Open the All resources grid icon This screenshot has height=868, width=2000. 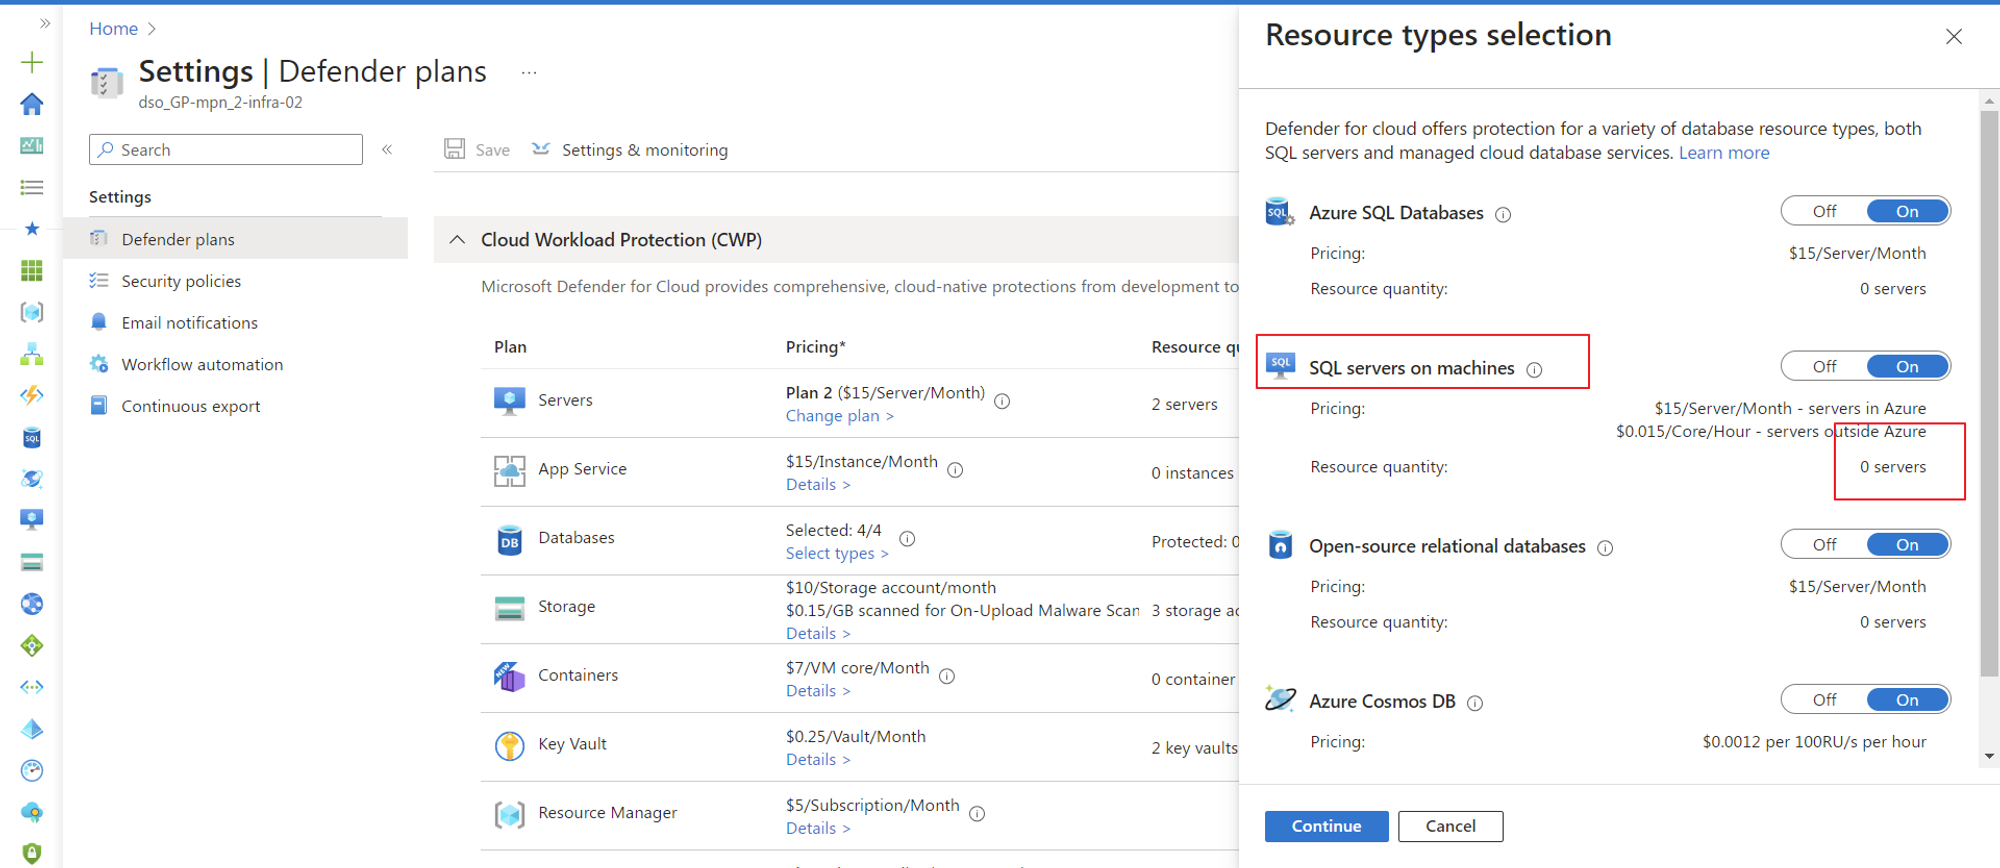(x=32, y=270)
